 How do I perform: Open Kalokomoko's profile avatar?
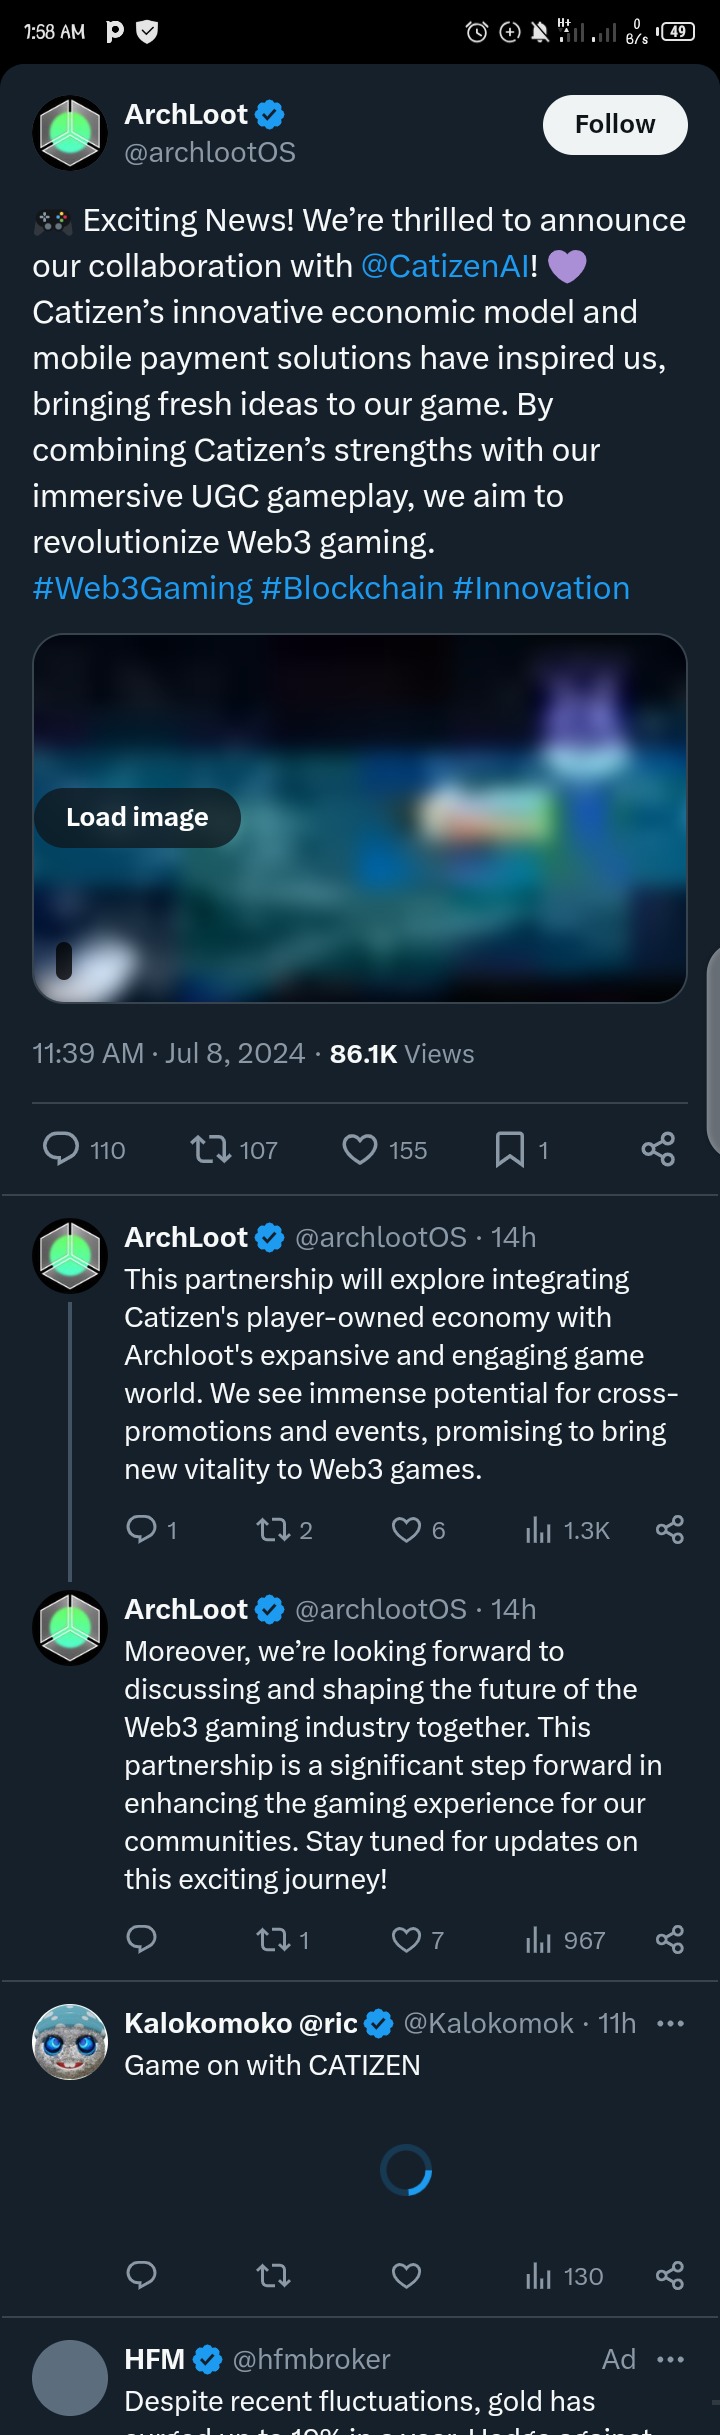[70, 2042]
